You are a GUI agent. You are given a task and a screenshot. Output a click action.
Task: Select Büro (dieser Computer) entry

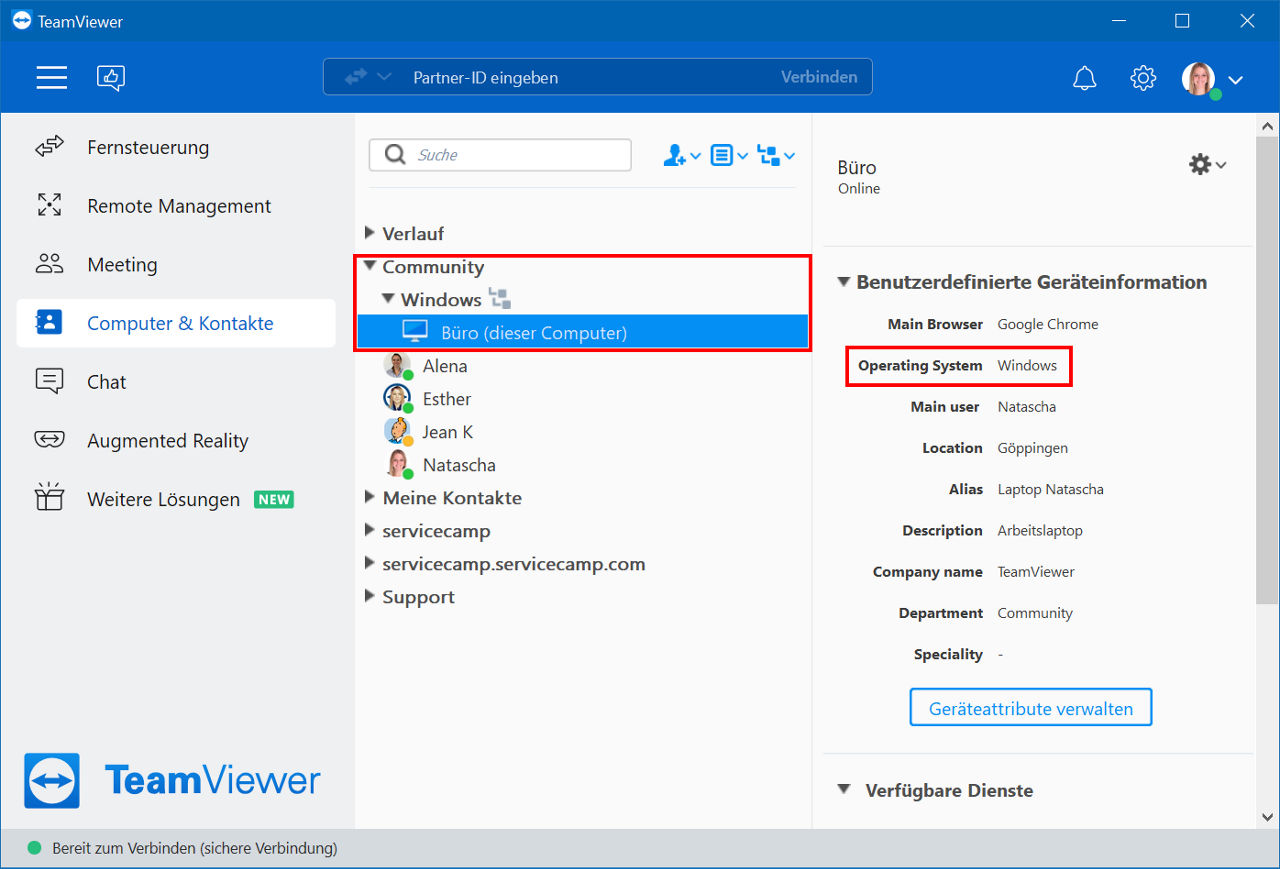583,332
